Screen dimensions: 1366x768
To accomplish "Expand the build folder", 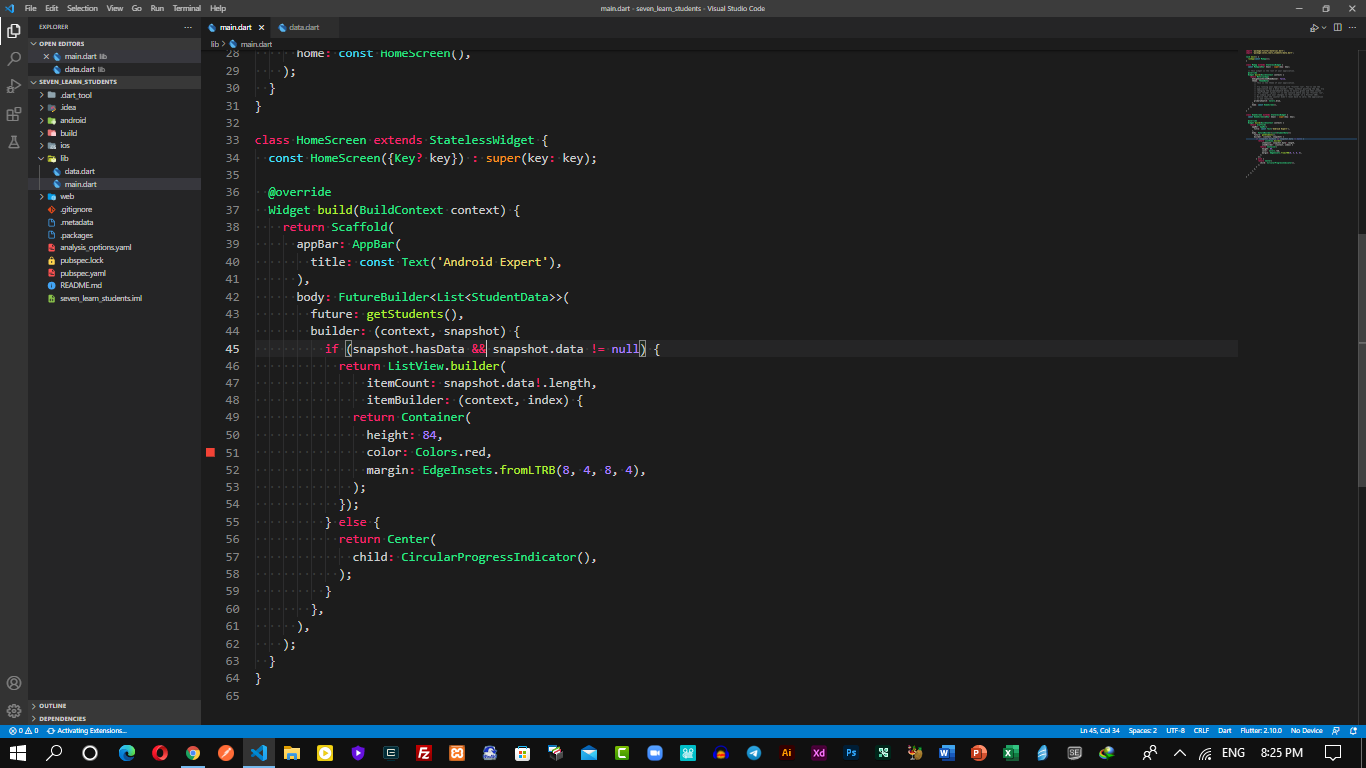I will (114, 133).
